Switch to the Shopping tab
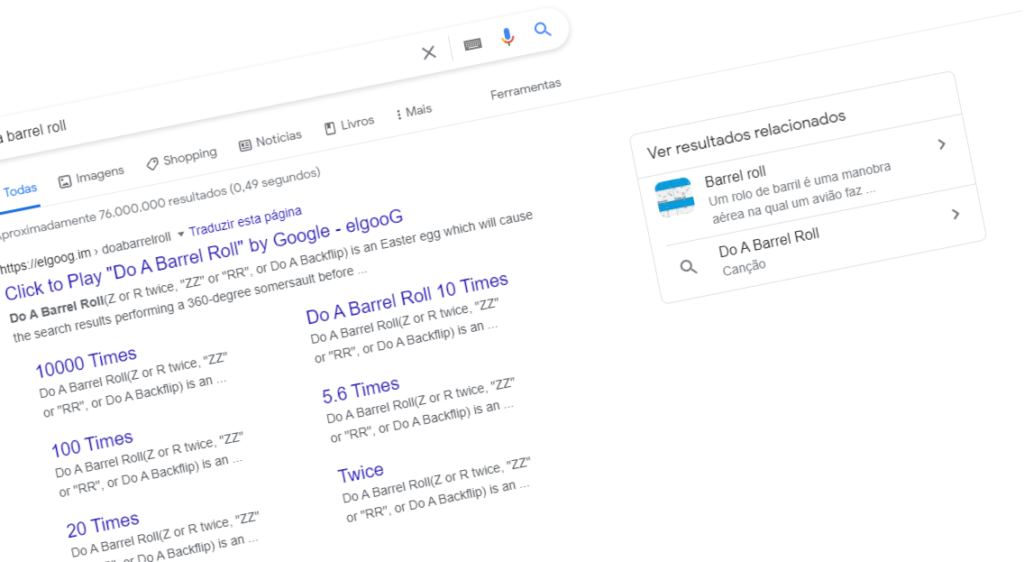This screenshot has width=1024, height=562. 181,158
